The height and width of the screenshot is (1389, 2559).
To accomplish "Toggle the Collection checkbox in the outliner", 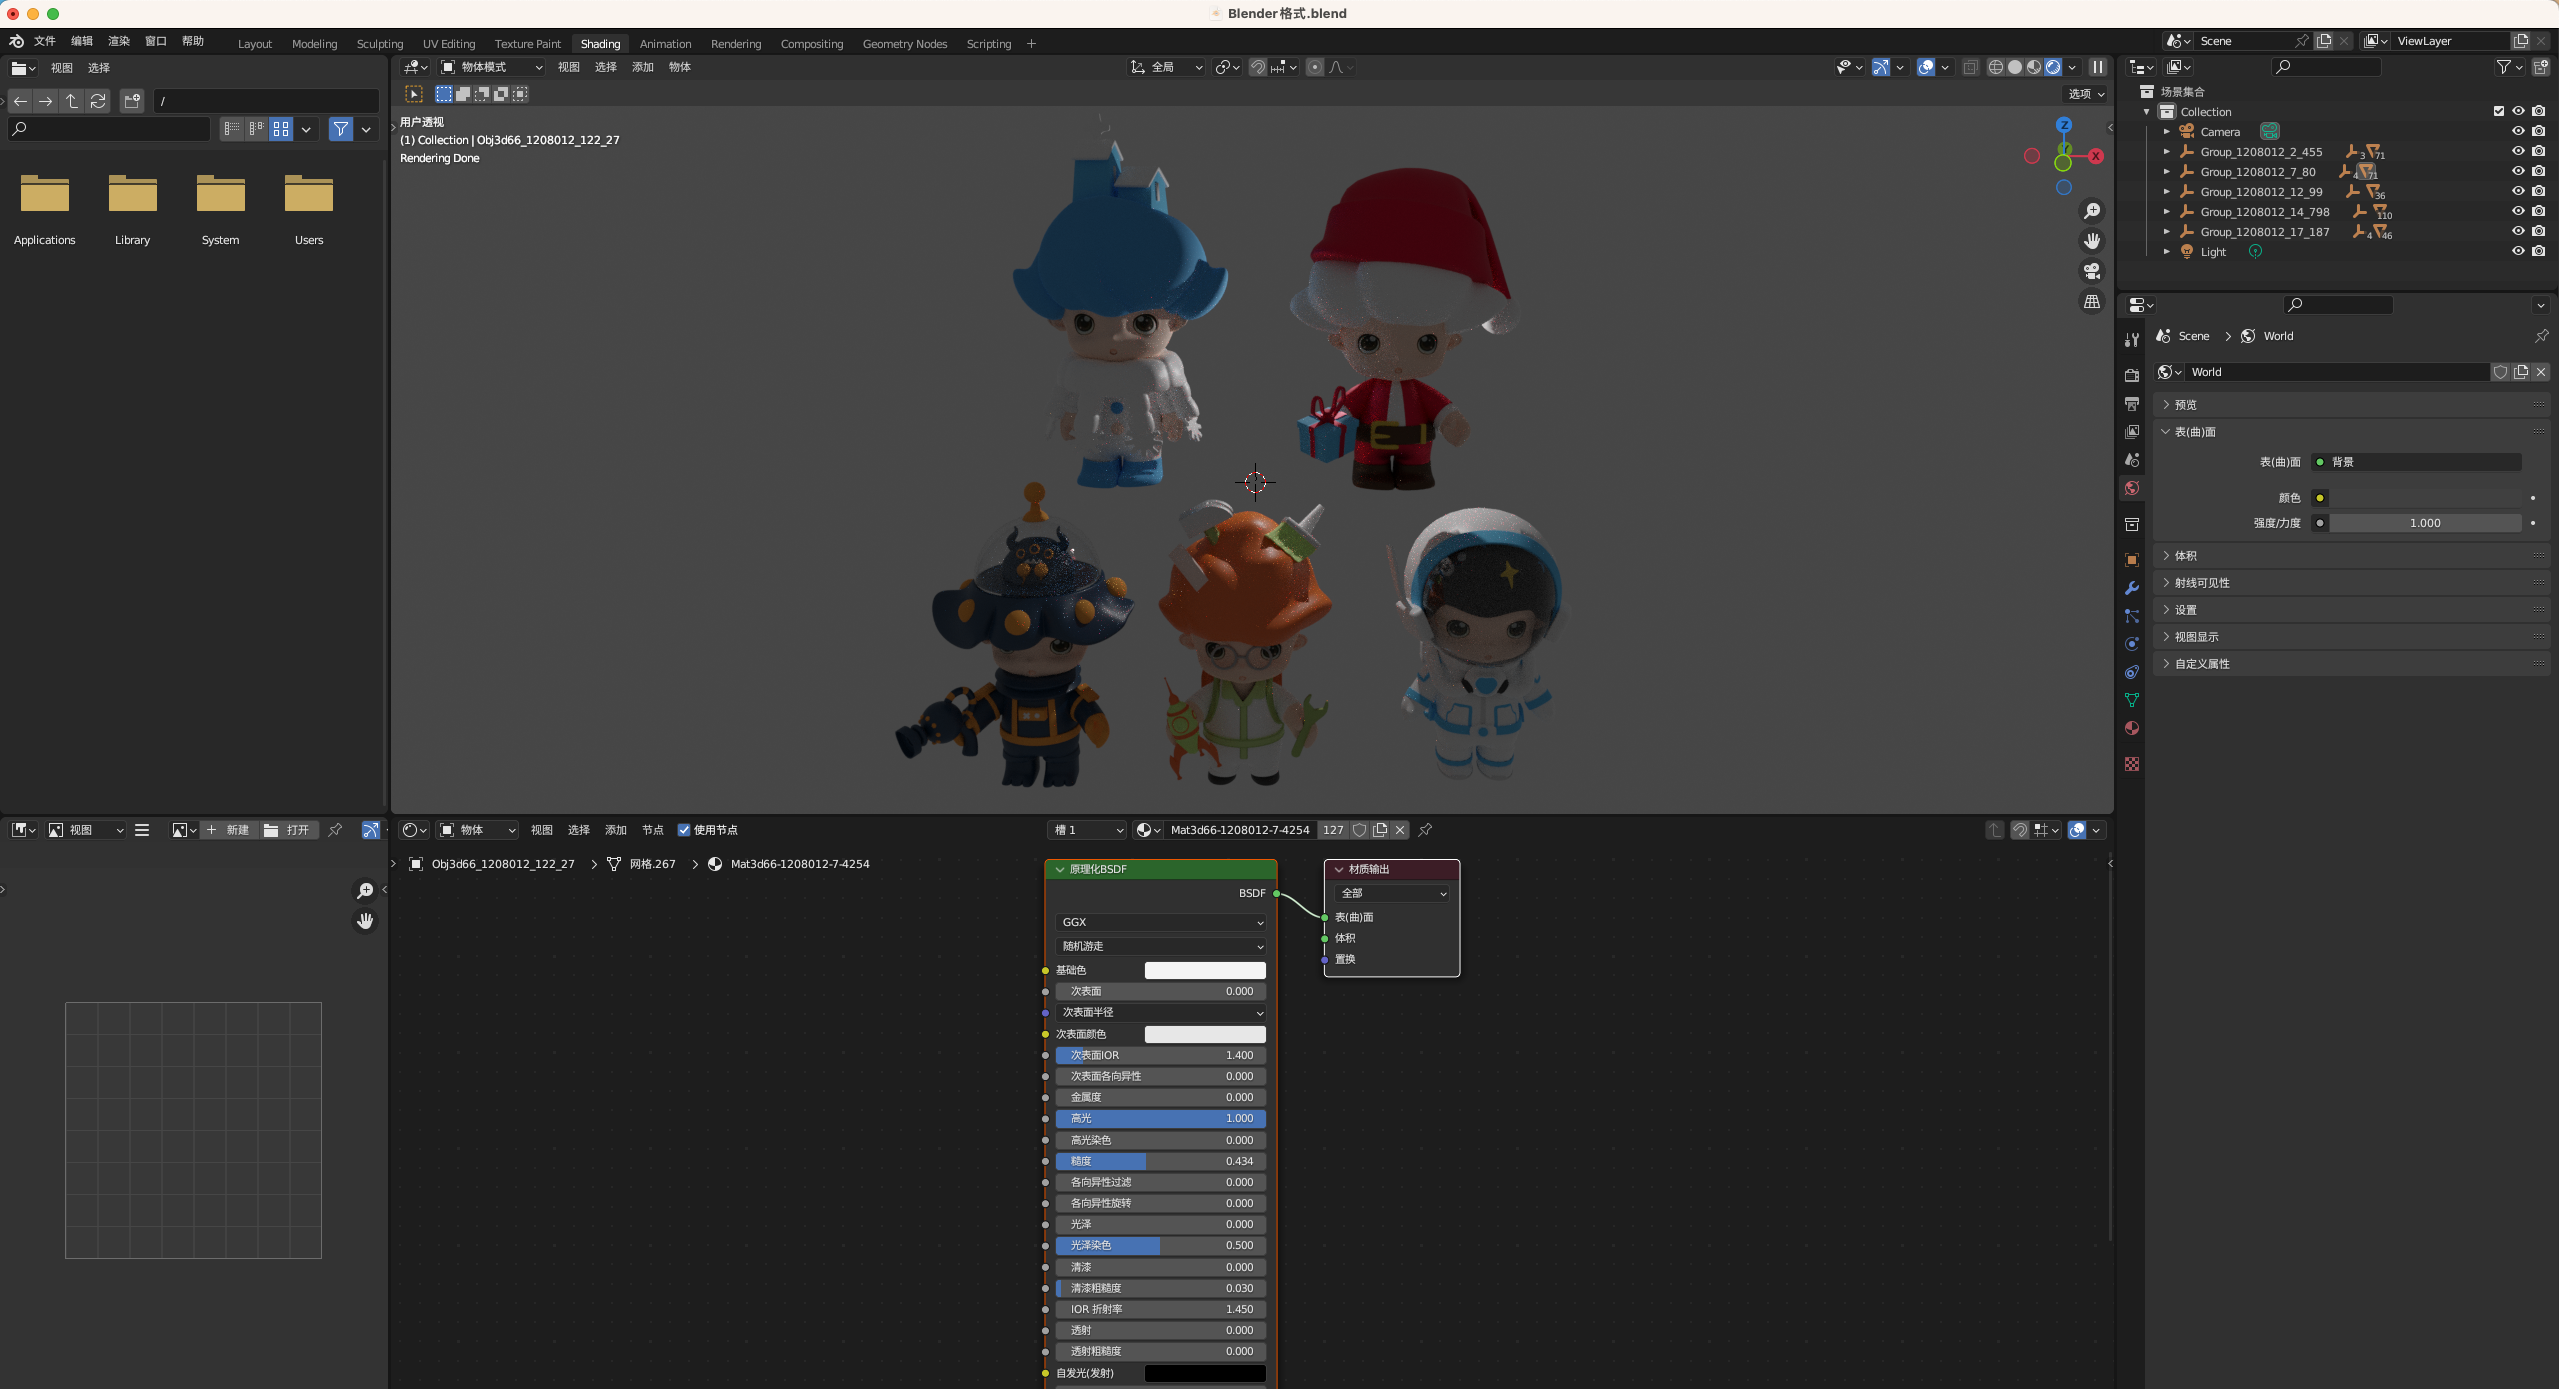I will click(x=2497, y=111).
